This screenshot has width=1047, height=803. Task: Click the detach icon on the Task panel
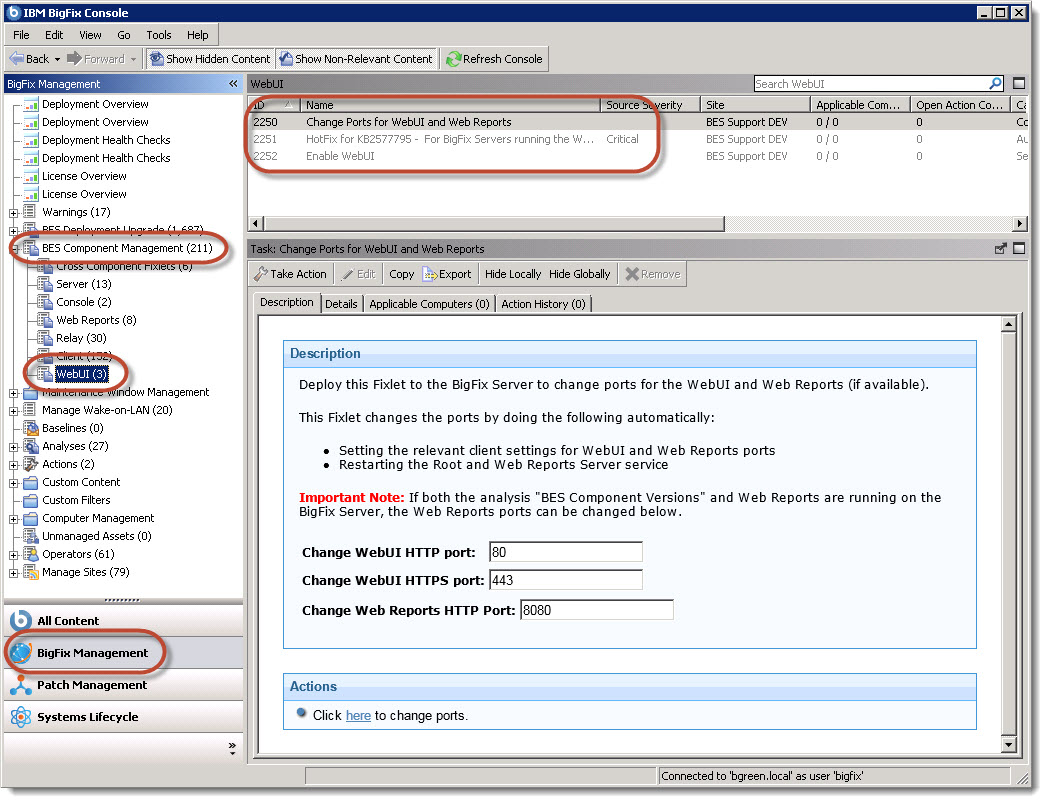pos(1001,248)
